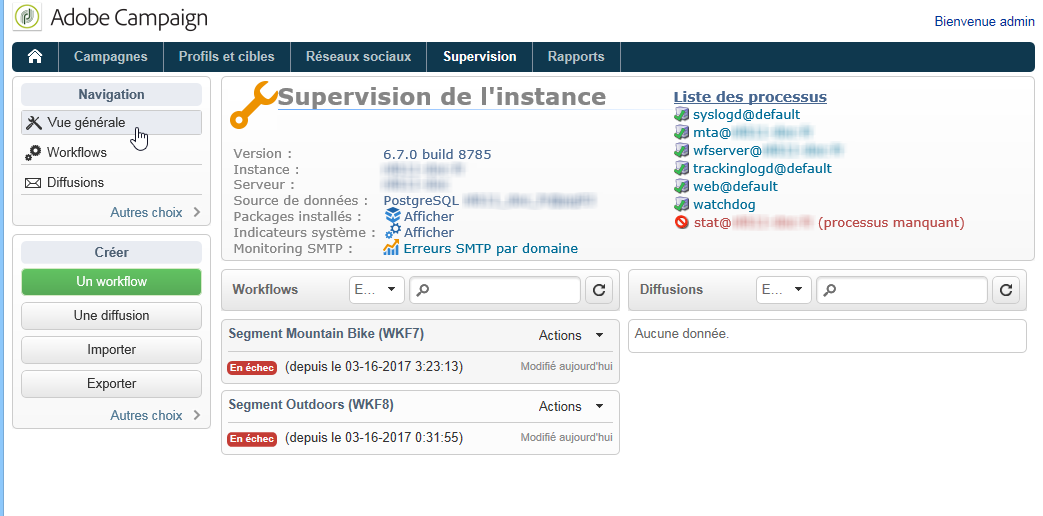Open Actions menu for Segment Outdoors
This screenshot has width=1043, height=516.
click(571, 407)
